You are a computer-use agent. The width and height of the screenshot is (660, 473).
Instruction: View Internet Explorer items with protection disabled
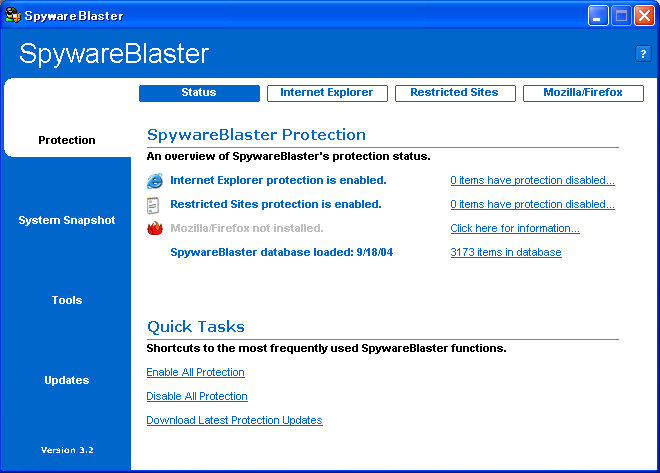[x=532, y=181]
